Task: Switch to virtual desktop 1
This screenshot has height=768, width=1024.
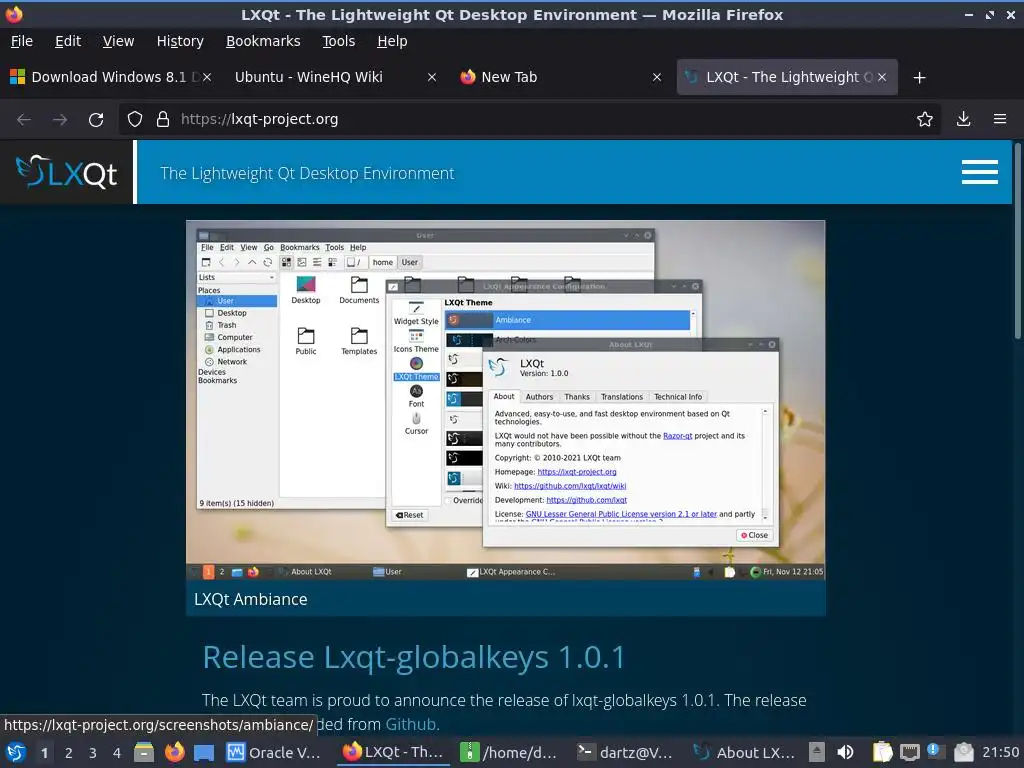Action: [44, 753]
